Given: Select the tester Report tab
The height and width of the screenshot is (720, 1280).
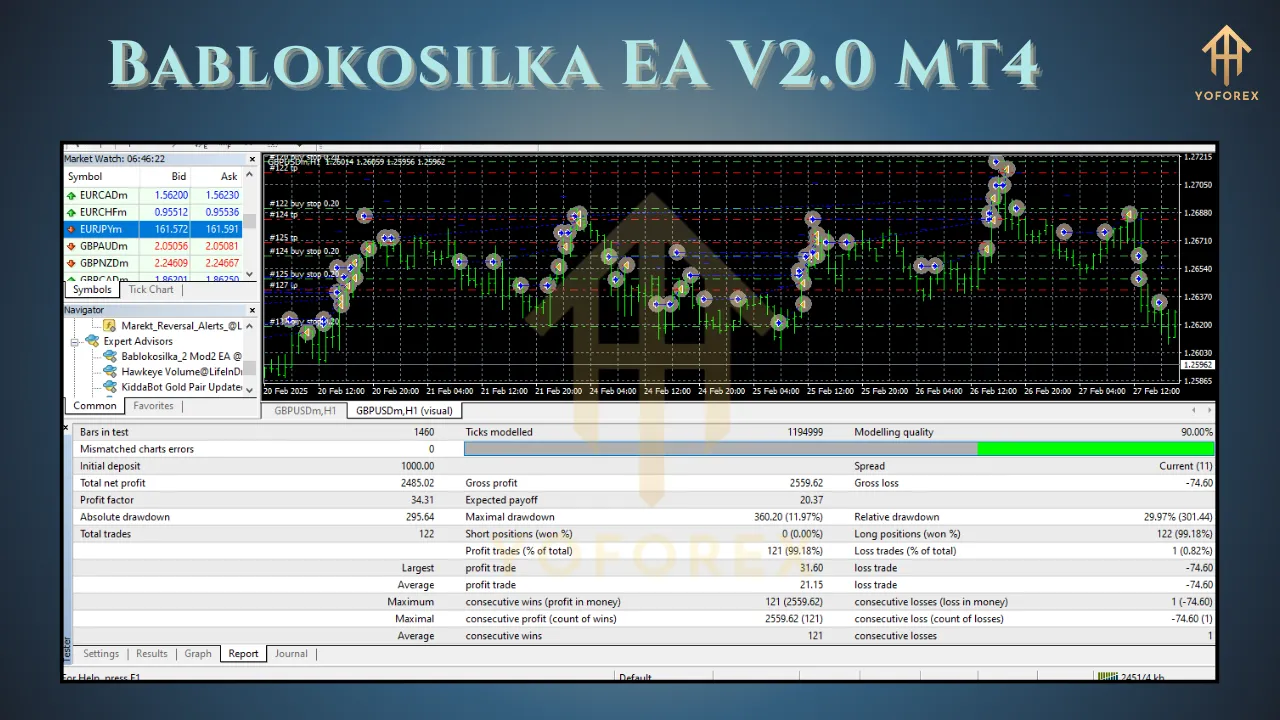Looking at the screenshot, I should [243, 654].
